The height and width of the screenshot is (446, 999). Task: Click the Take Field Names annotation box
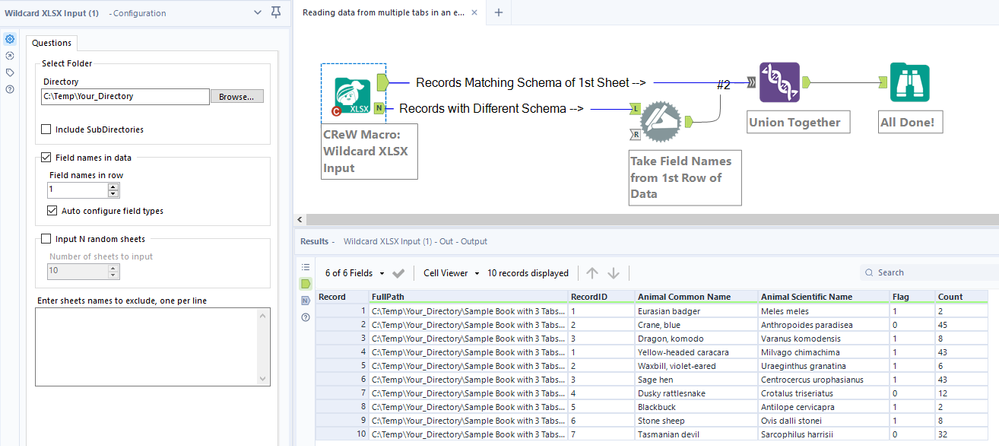point(686,177)
